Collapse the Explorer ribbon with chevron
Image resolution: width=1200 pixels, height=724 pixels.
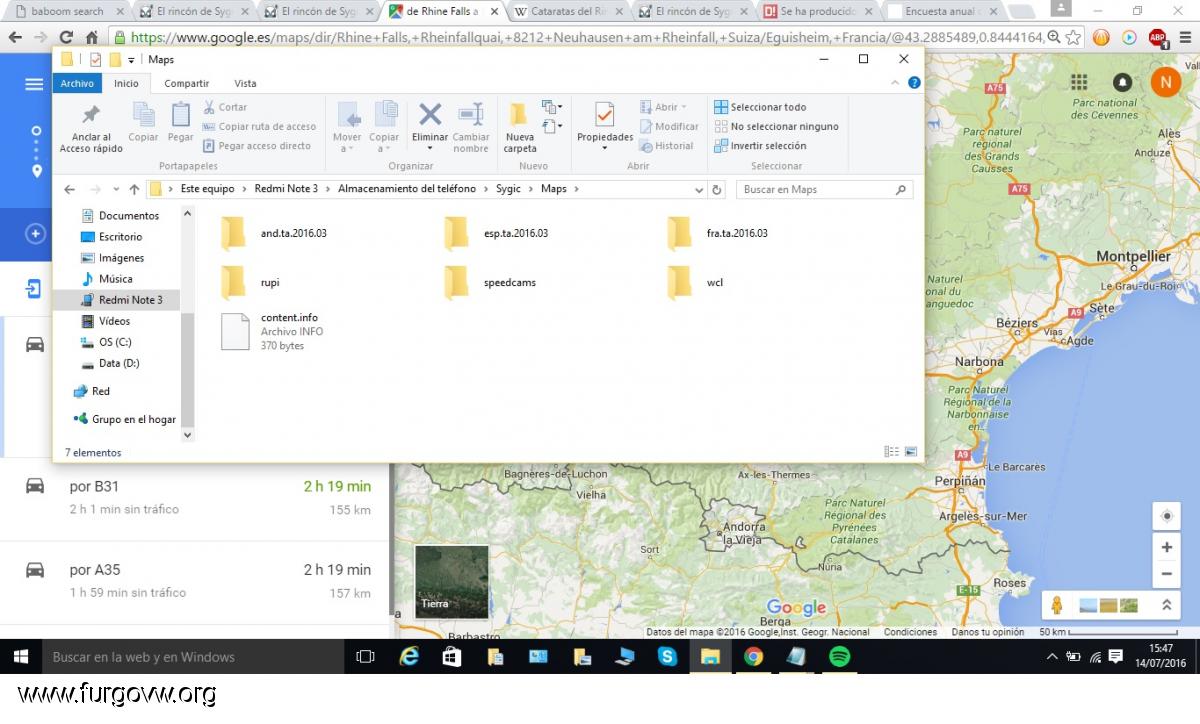point(895,84)
